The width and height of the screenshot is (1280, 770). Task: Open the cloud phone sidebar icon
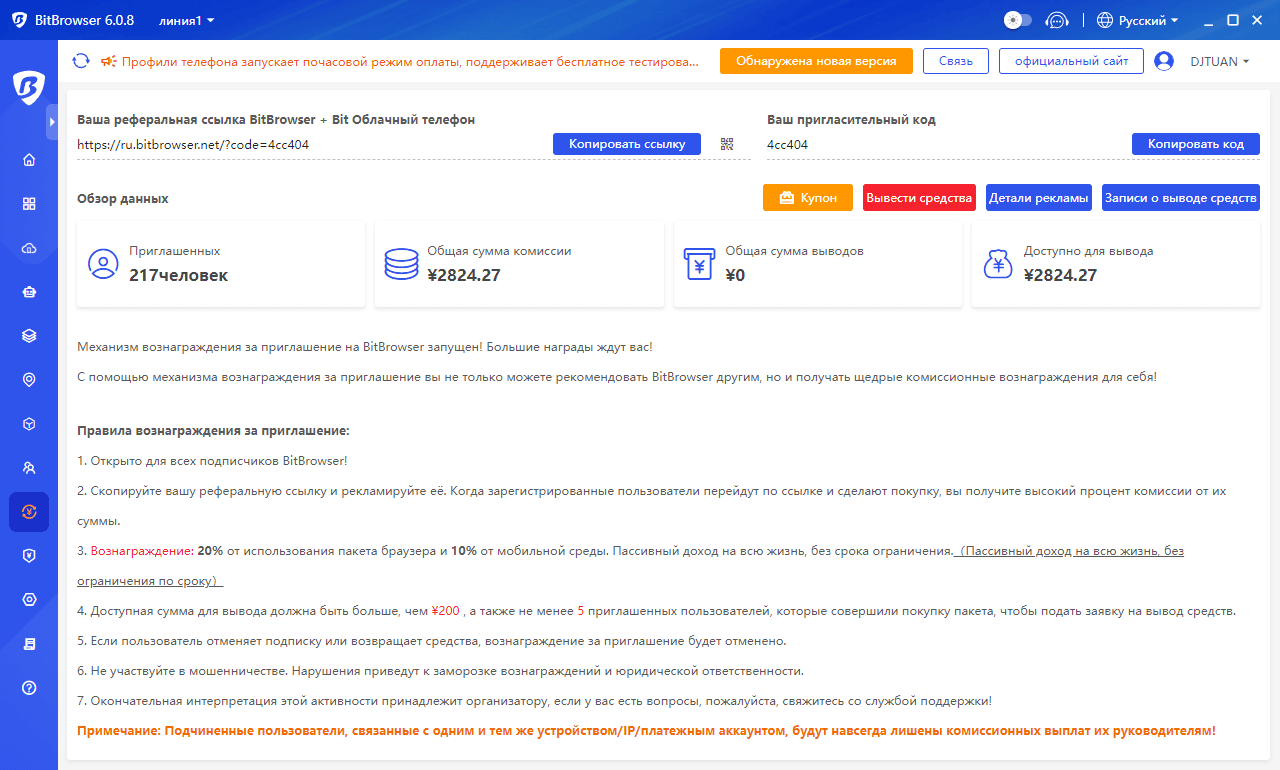pos(29,248)
